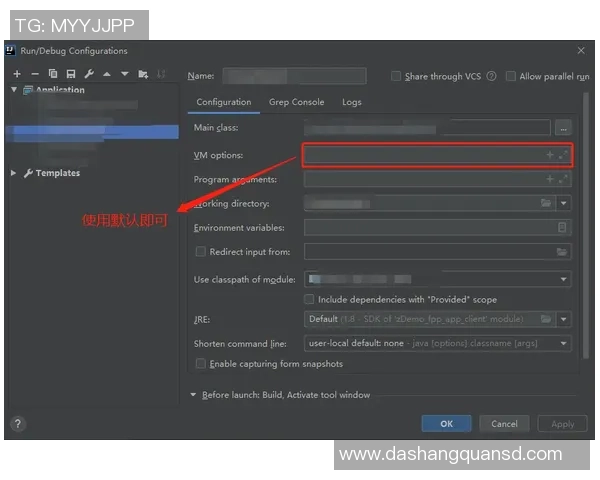Check Include dependencies with "Provided" scope
600x480 pixels.
point(310,299)
